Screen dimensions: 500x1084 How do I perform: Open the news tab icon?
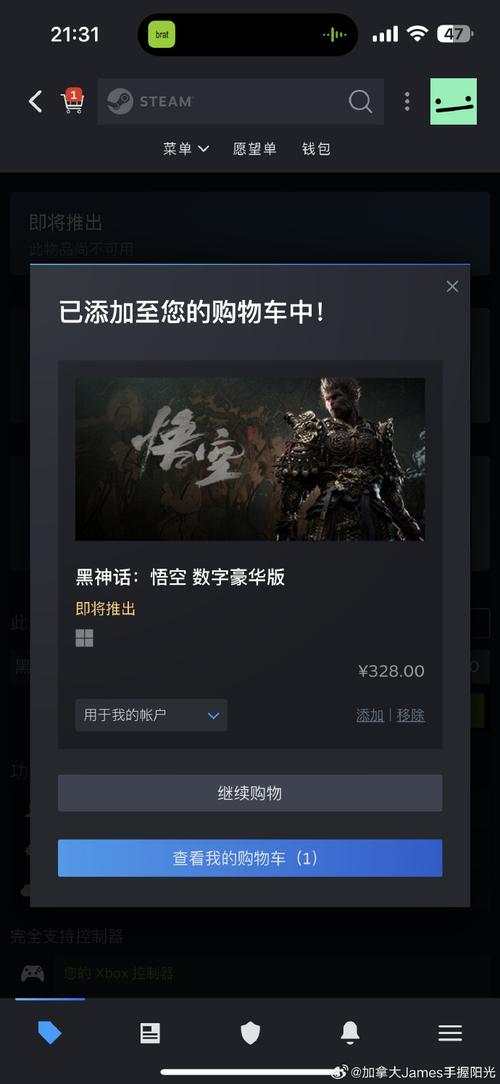(150, 1033)
